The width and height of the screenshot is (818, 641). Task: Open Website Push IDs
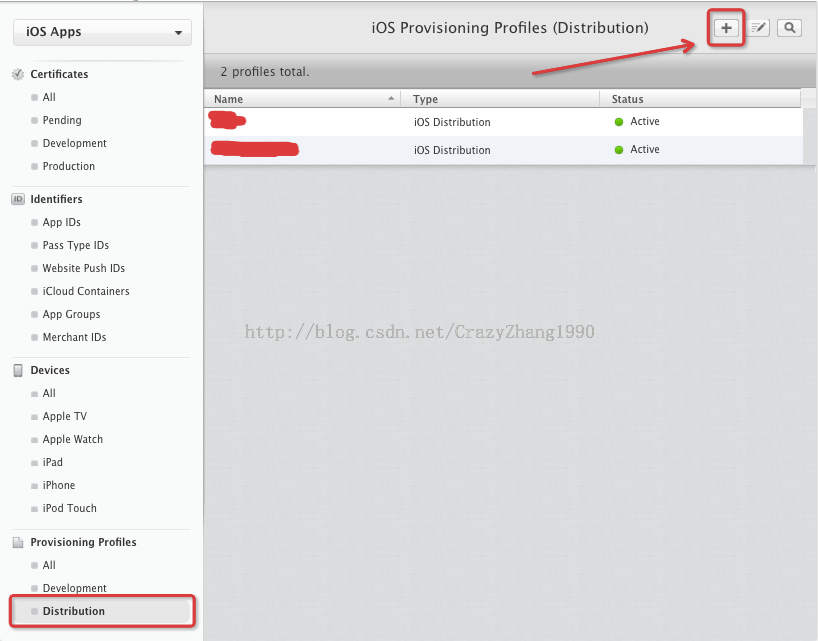(x=83, y=269)
